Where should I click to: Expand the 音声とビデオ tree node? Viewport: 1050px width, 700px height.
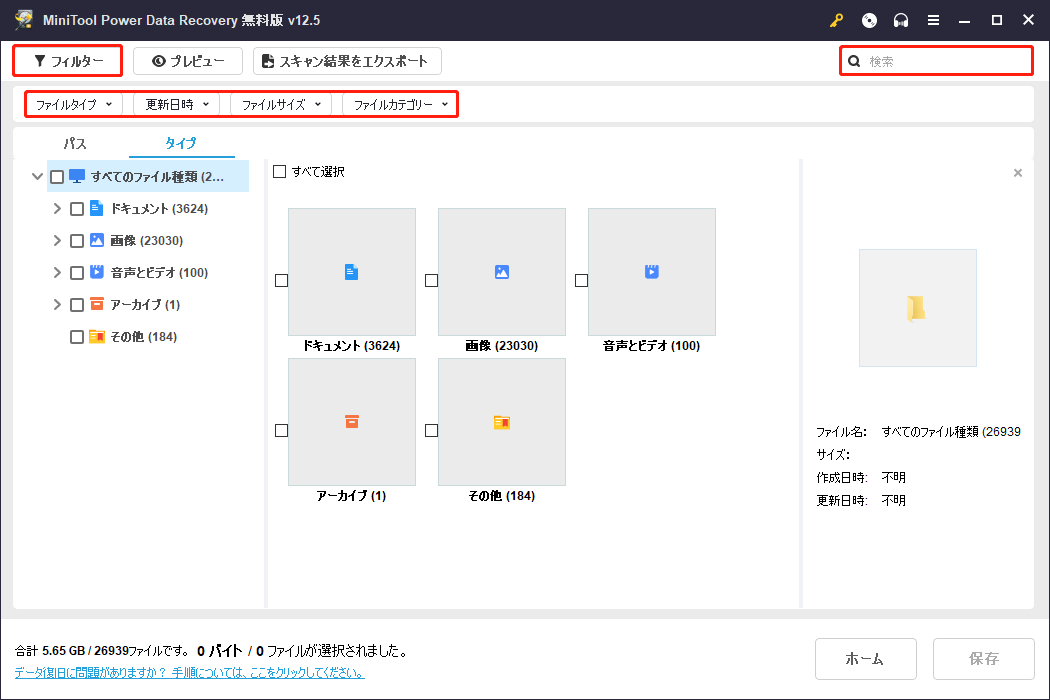point(57,273)
